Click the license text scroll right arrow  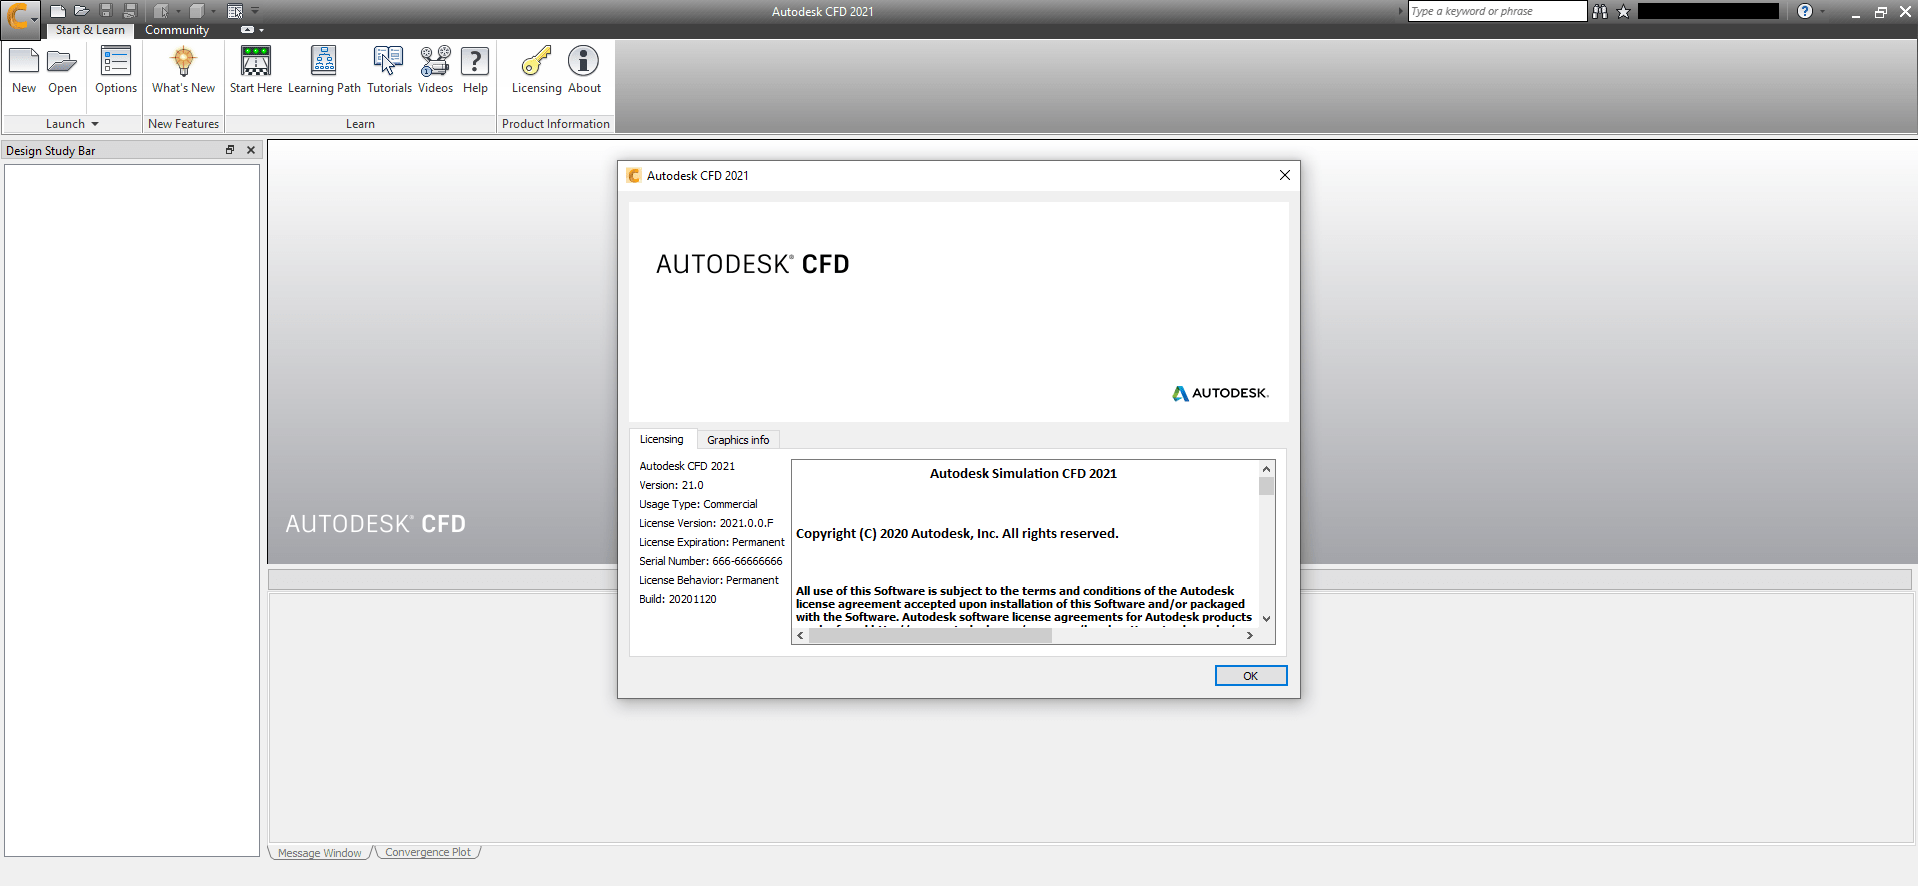1250,636
